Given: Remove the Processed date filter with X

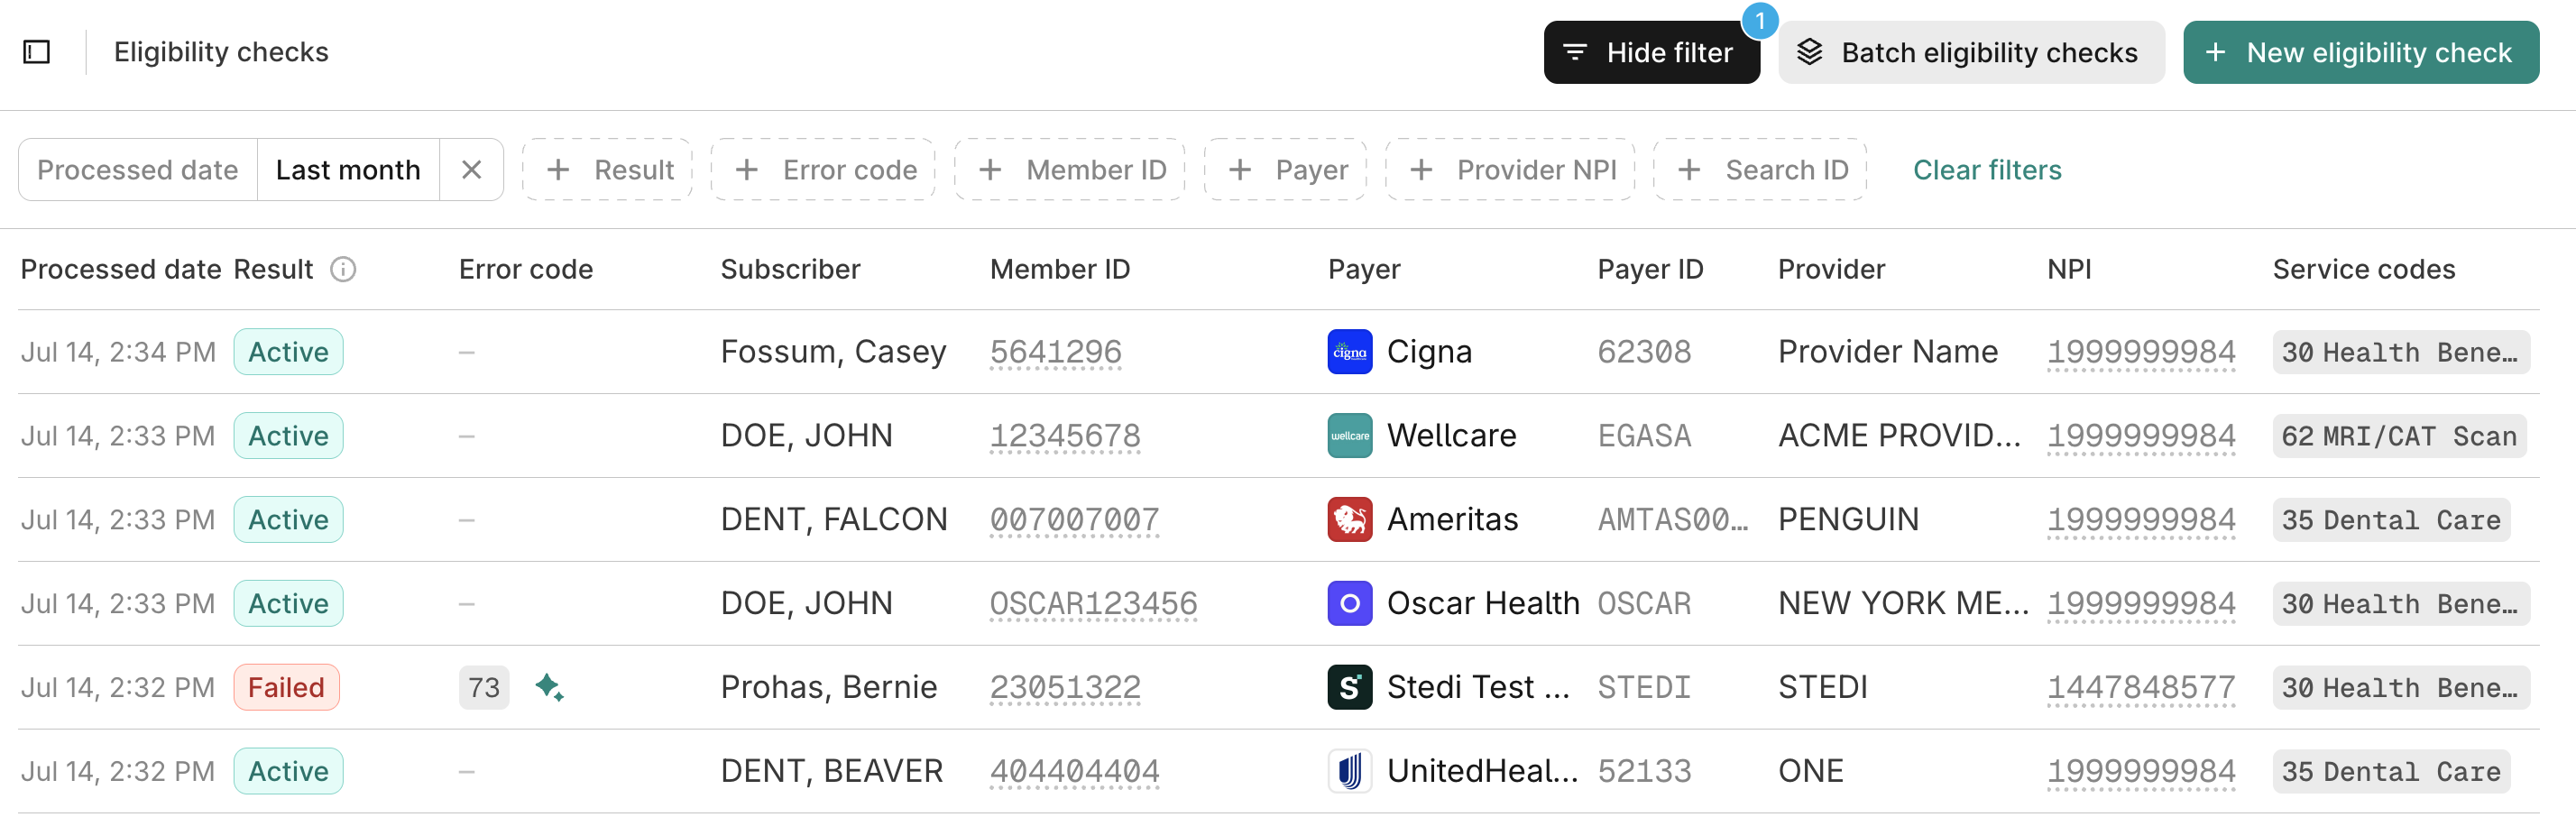Looking at the screenshot, I should tap(471, 170).
